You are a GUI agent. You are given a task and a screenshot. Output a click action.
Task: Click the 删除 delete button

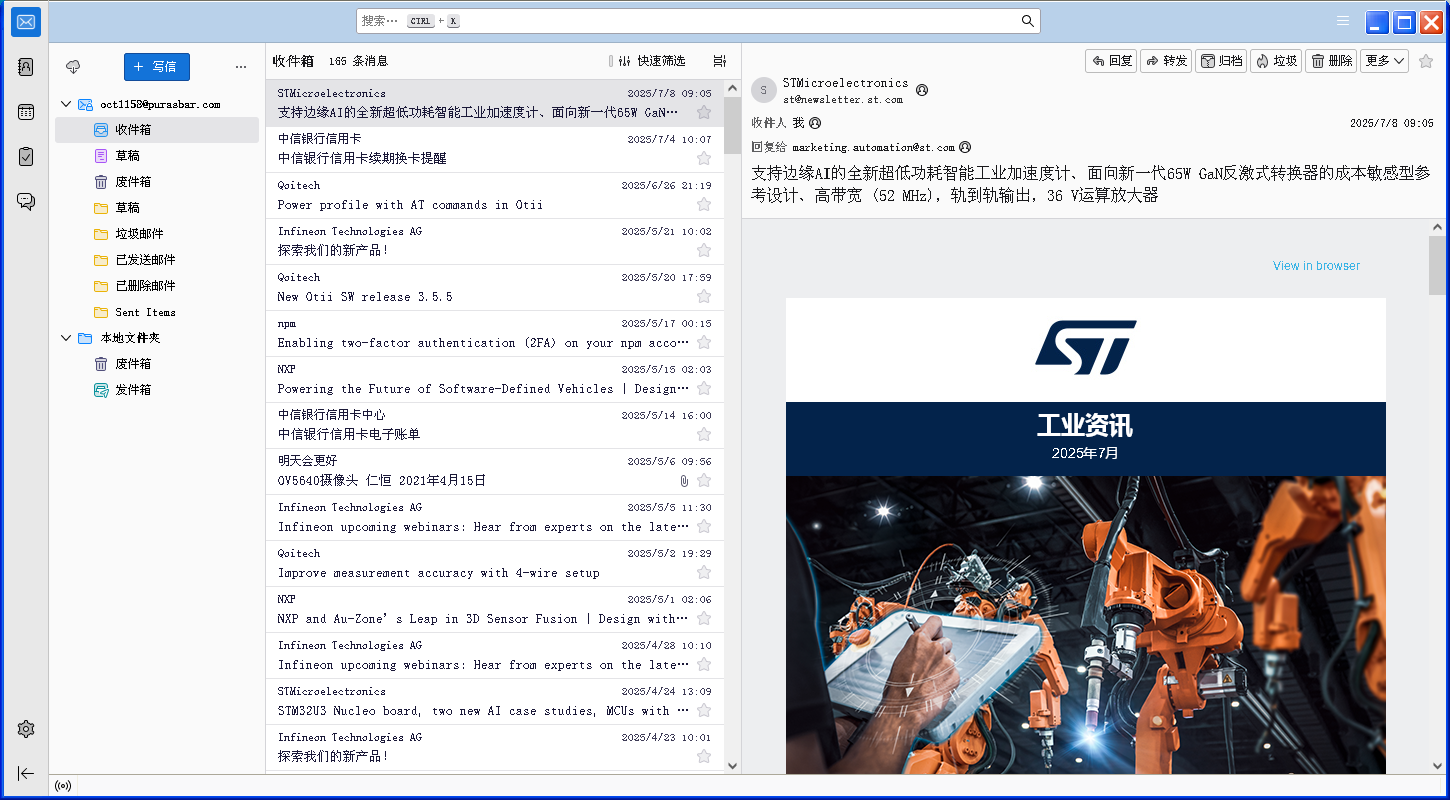tap(1331, 61)
